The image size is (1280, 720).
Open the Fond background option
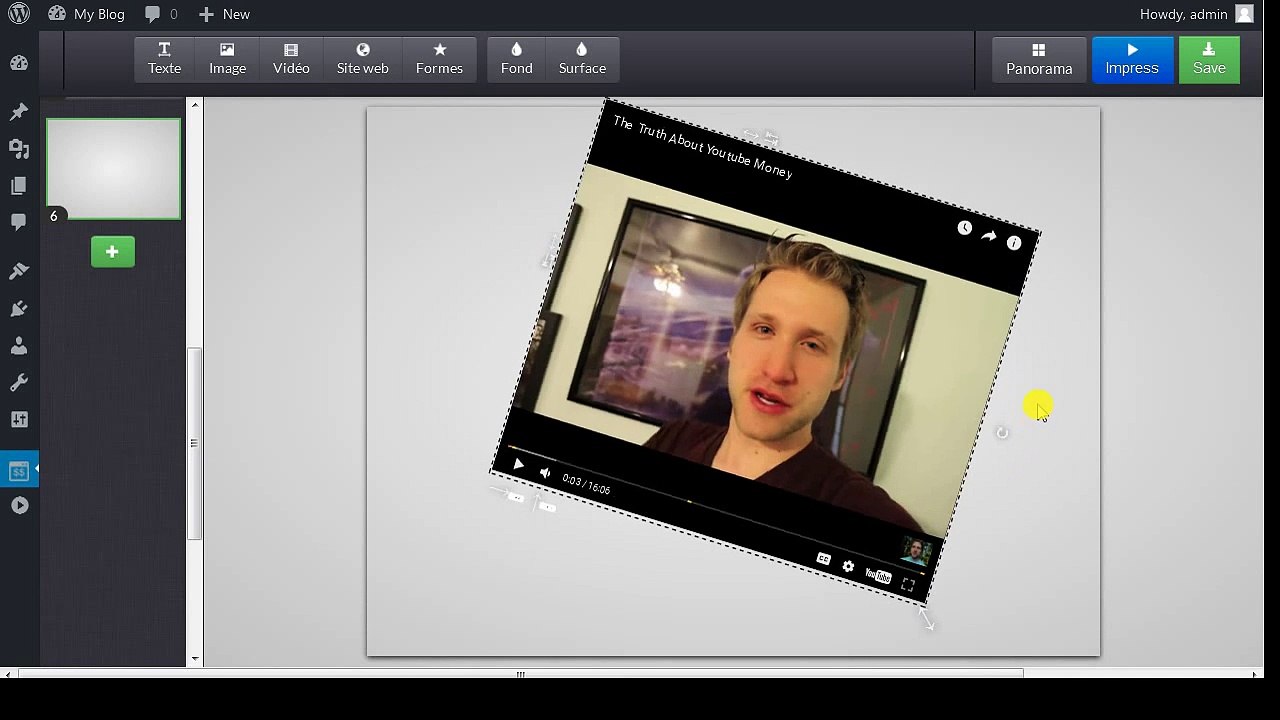pyautogui.click(x=516, y=59)
